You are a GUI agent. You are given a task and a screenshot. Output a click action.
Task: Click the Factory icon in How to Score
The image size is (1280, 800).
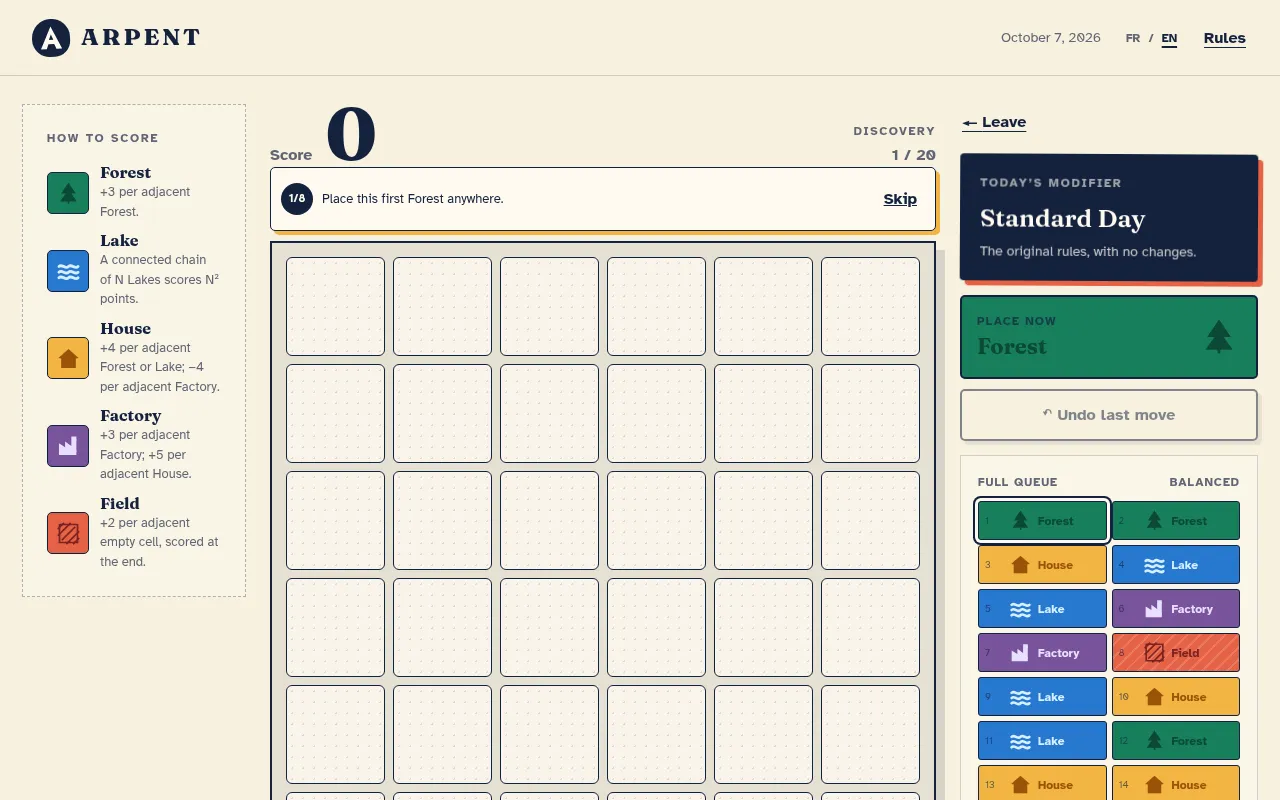(68, 446)
